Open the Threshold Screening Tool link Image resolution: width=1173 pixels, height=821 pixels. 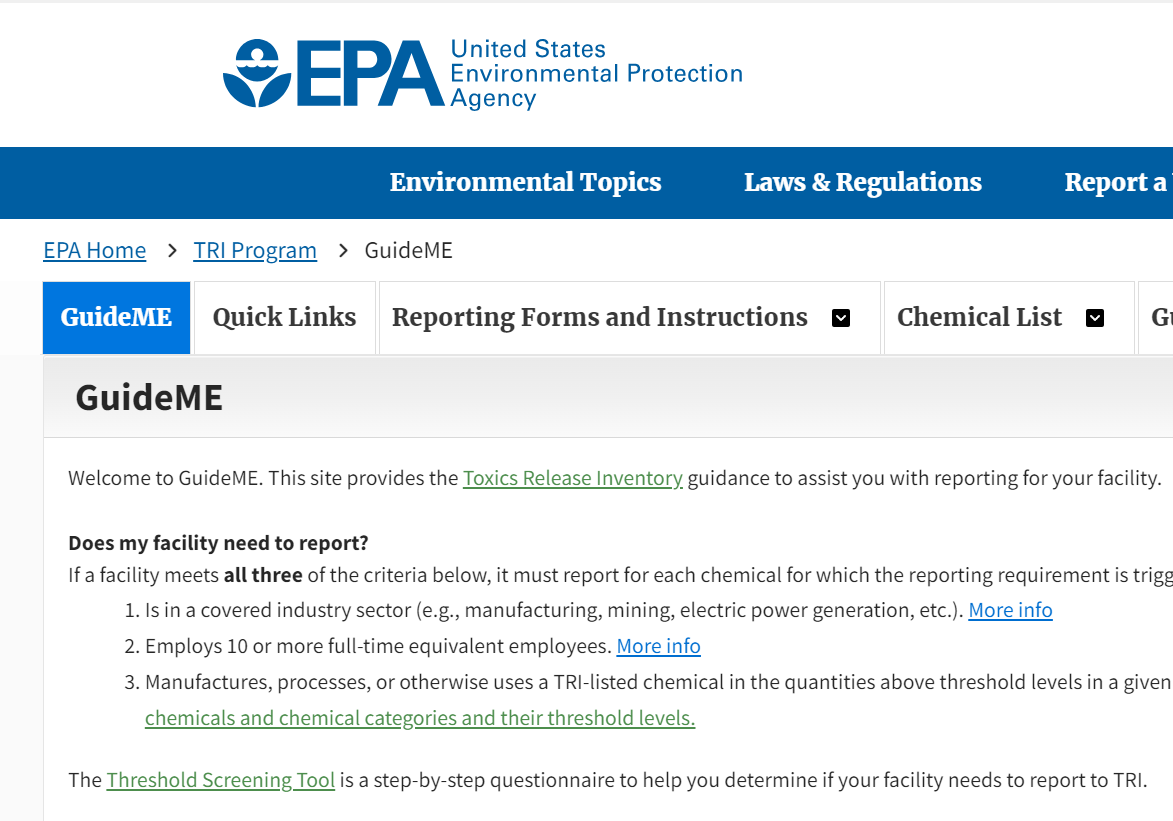tap(220, 780)
